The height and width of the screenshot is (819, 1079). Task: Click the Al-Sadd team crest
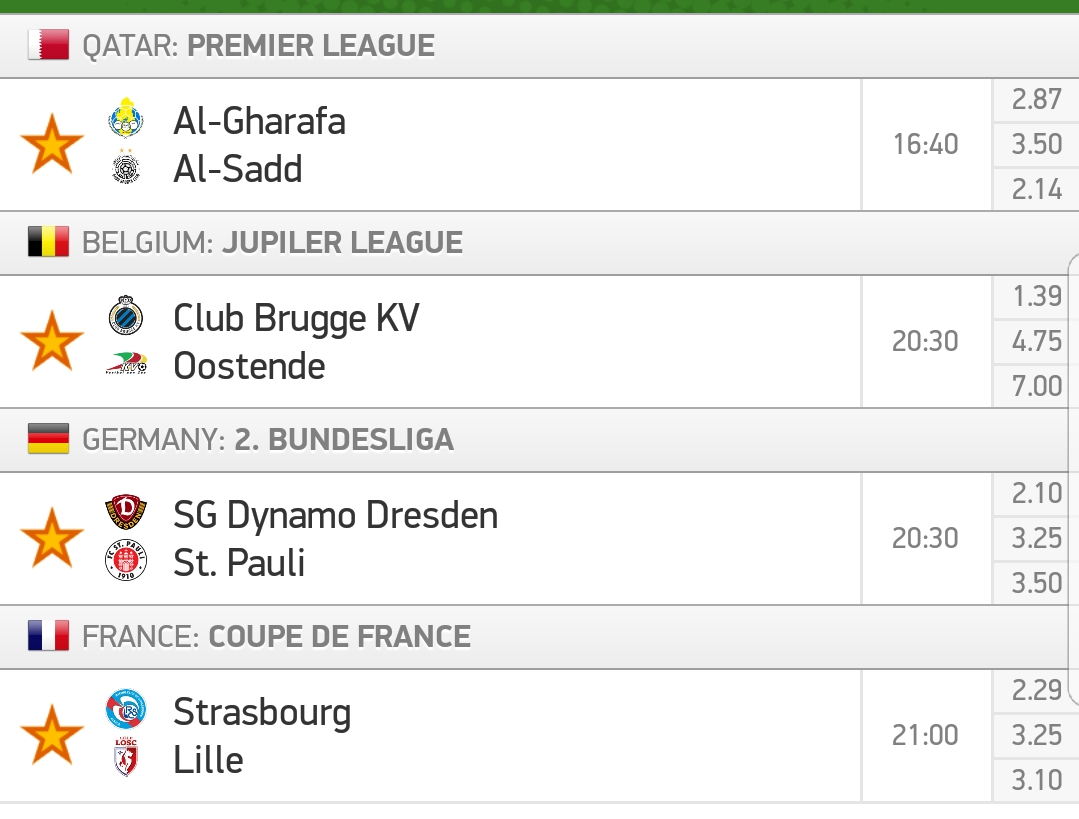pyautogui.click(x=126, y=167)
